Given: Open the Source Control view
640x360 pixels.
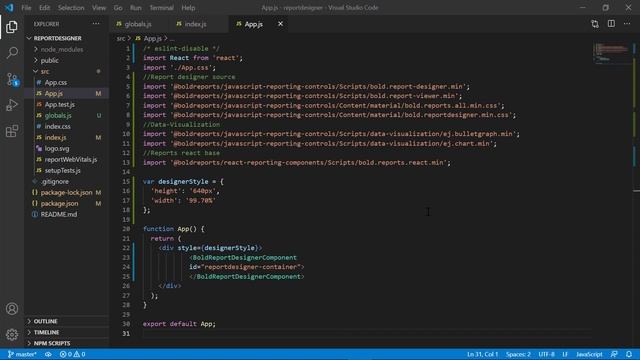Looking at the screenshot, I should point(12,79).
